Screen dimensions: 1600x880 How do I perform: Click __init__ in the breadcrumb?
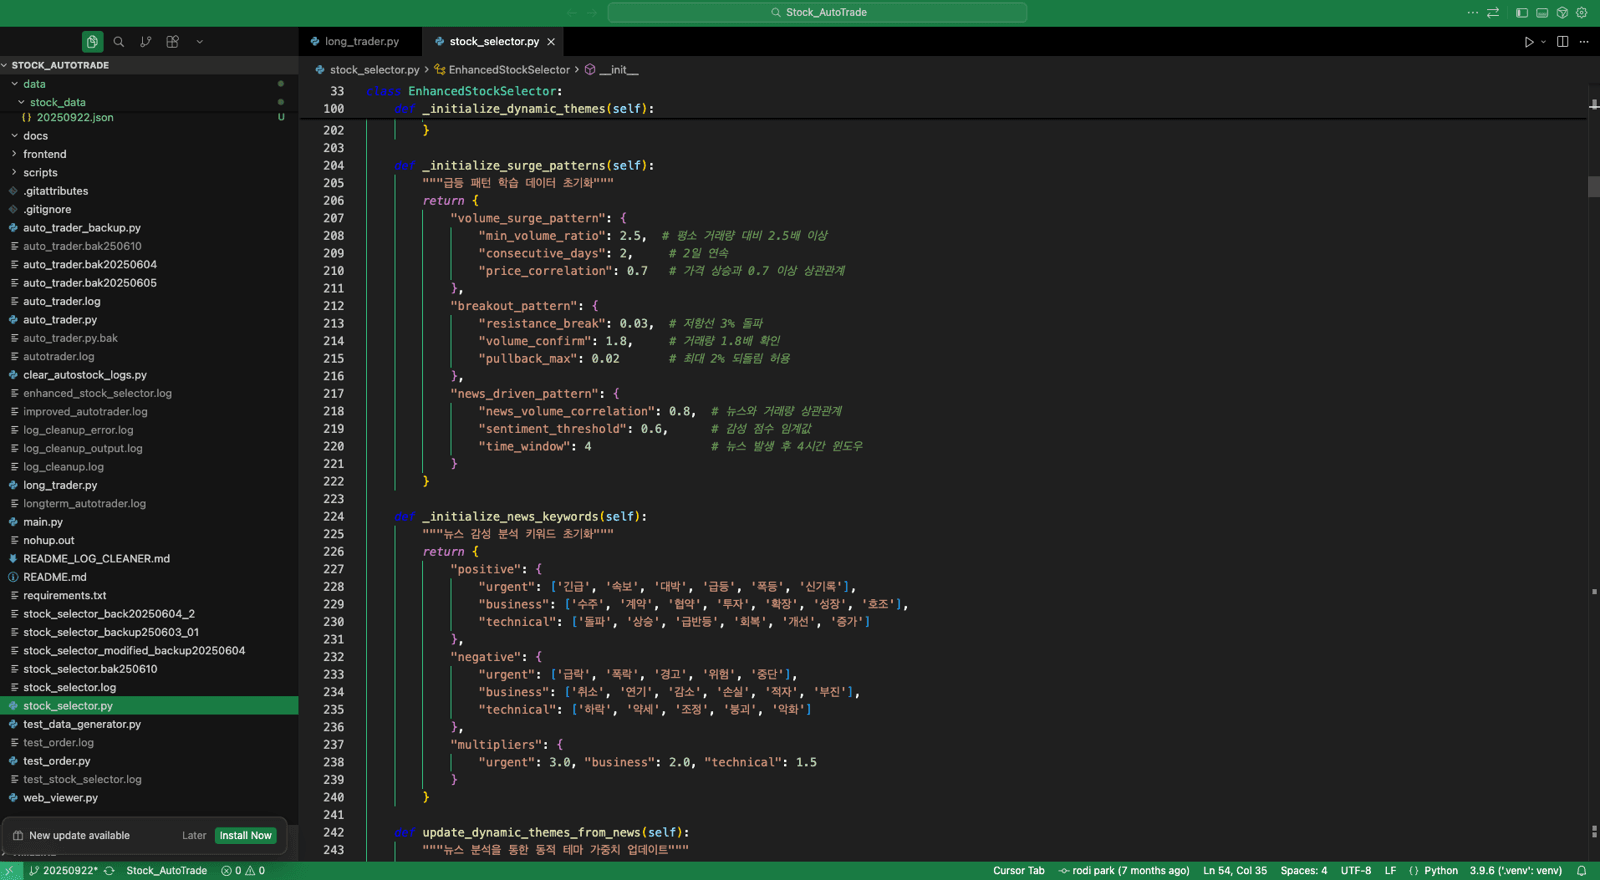click(x=618, y=70)
